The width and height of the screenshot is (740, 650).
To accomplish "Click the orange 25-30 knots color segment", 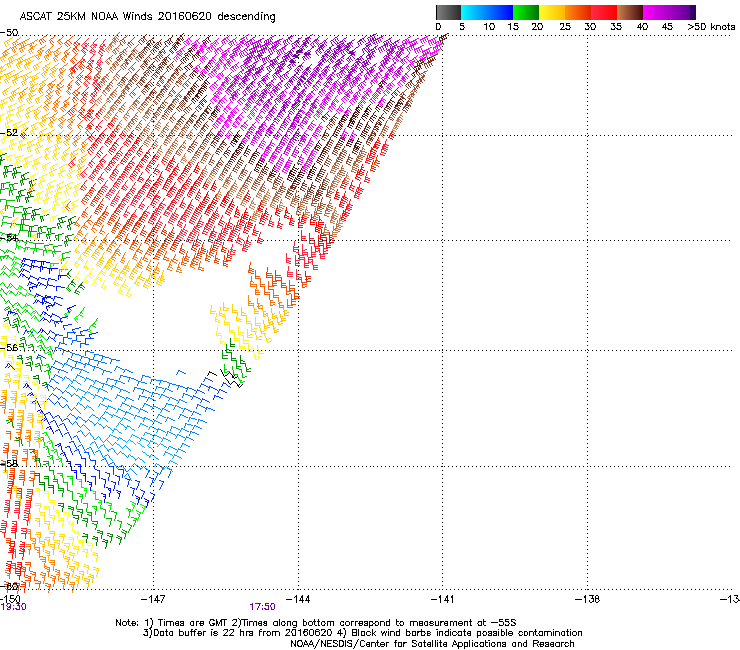I will [578, 12].
